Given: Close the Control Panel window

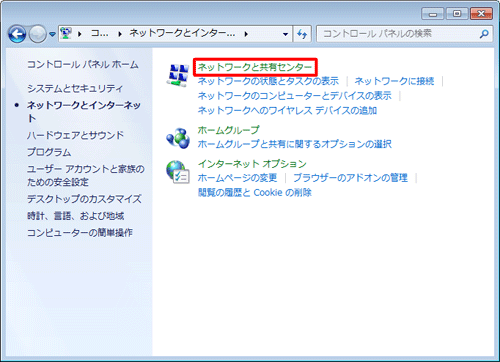Looking at the screenshot, I should point(481,14).
